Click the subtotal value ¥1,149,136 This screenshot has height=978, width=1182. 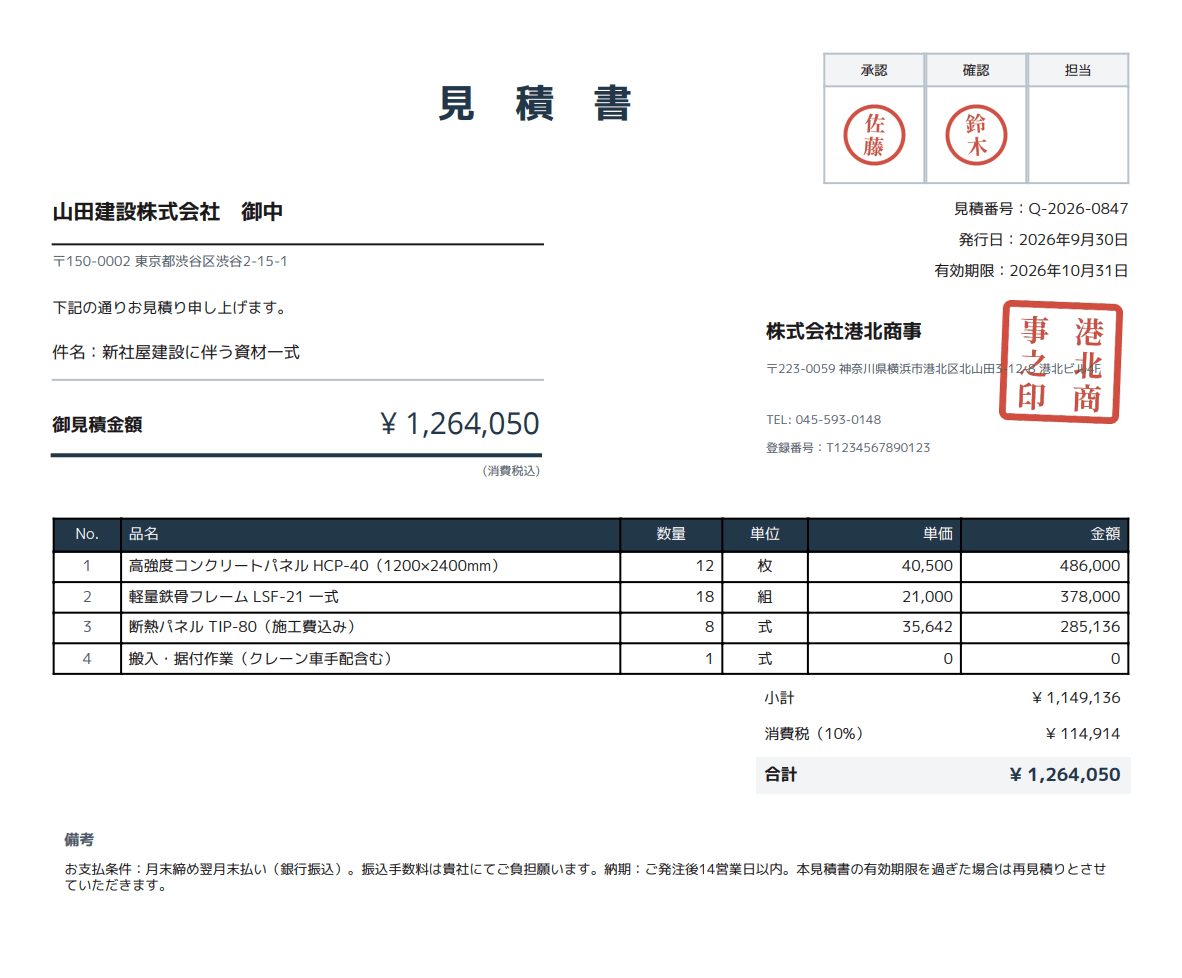point(1076,698)
